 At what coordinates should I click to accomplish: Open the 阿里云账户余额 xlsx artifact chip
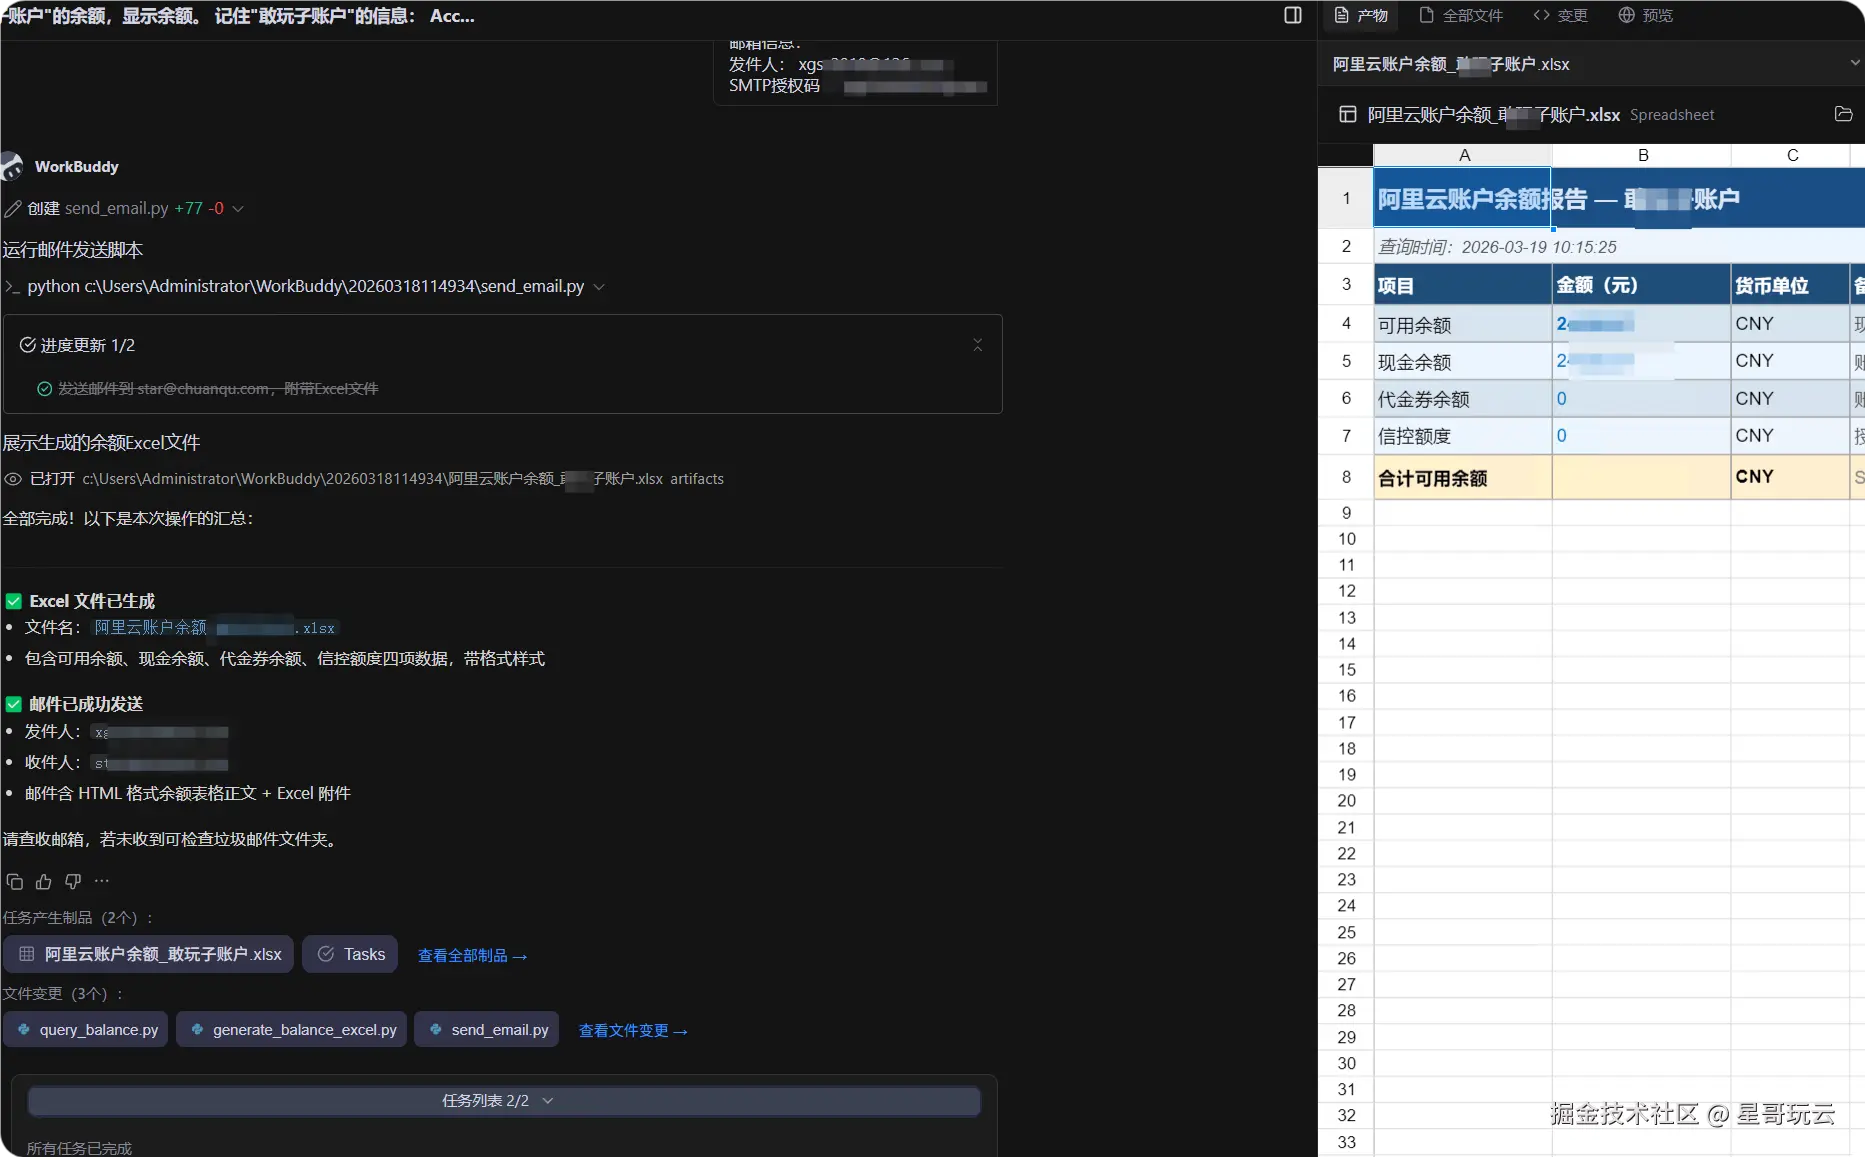(149, 955)
